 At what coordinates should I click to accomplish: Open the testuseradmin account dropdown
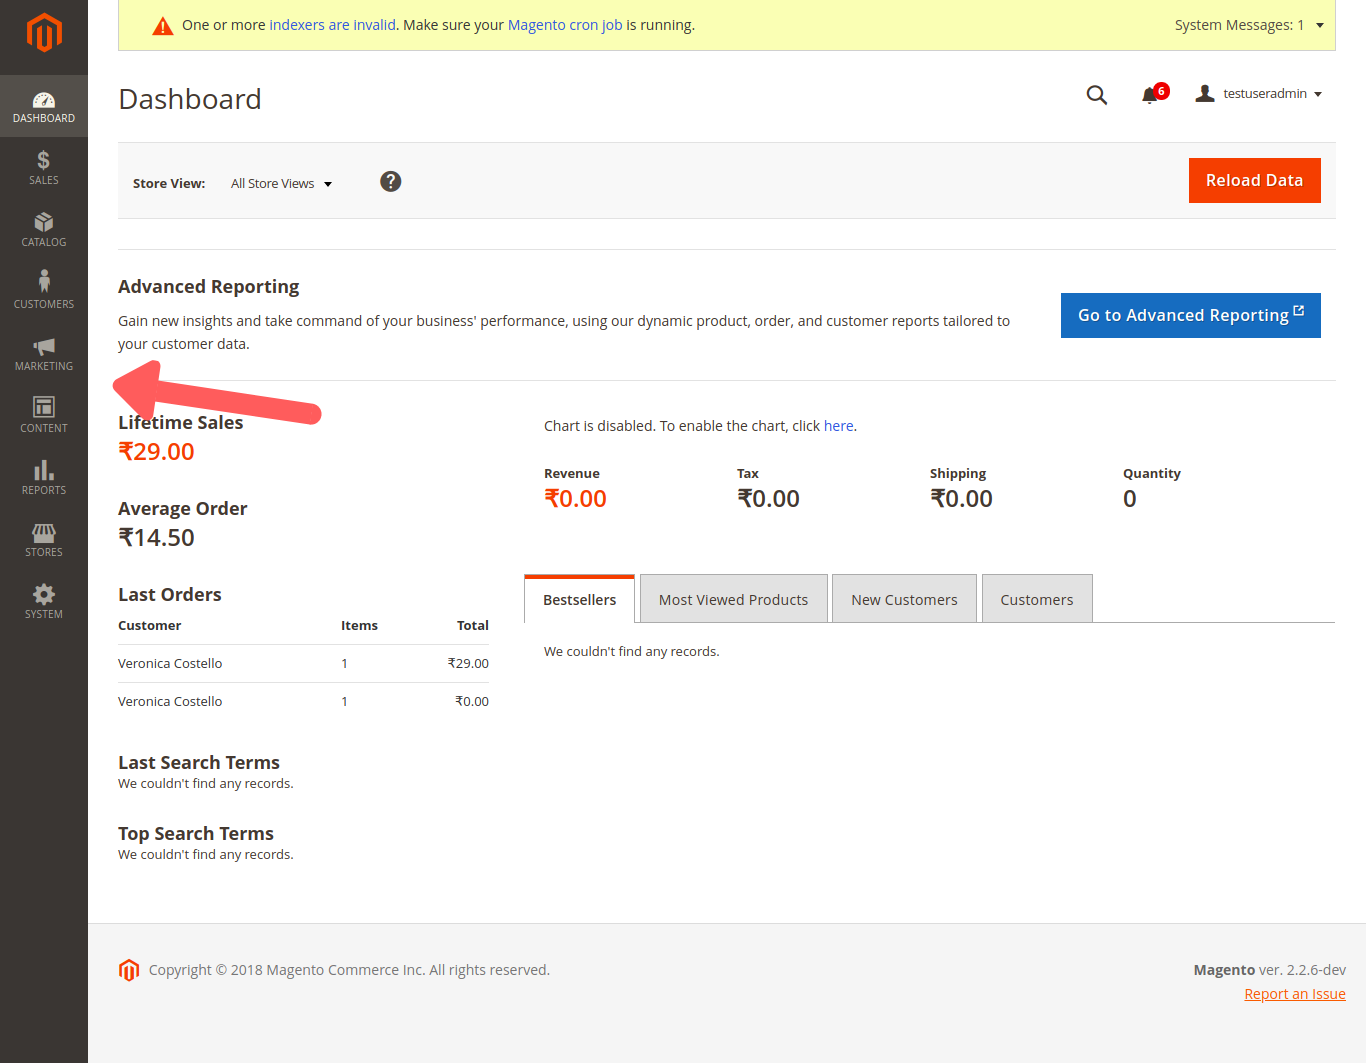tap(1260, 94)
